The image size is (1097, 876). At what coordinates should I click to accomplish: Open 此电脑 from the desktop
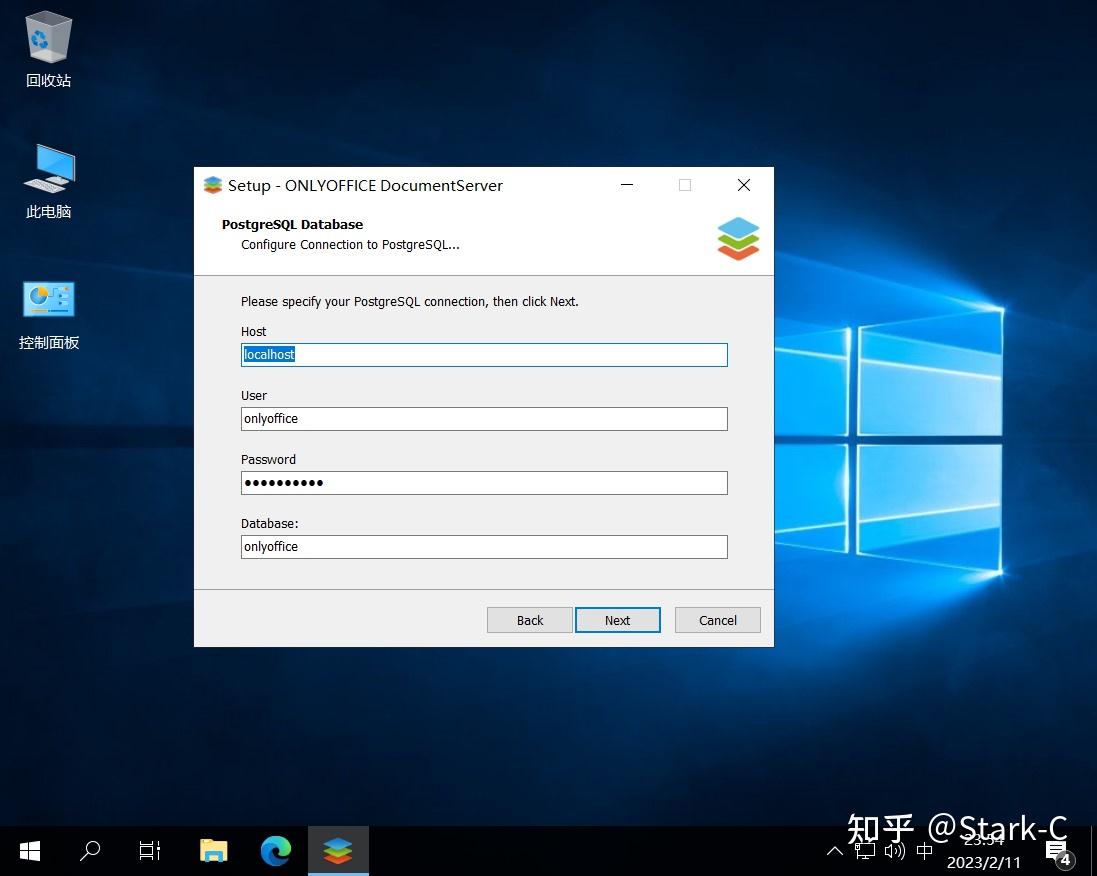[47, 182]
